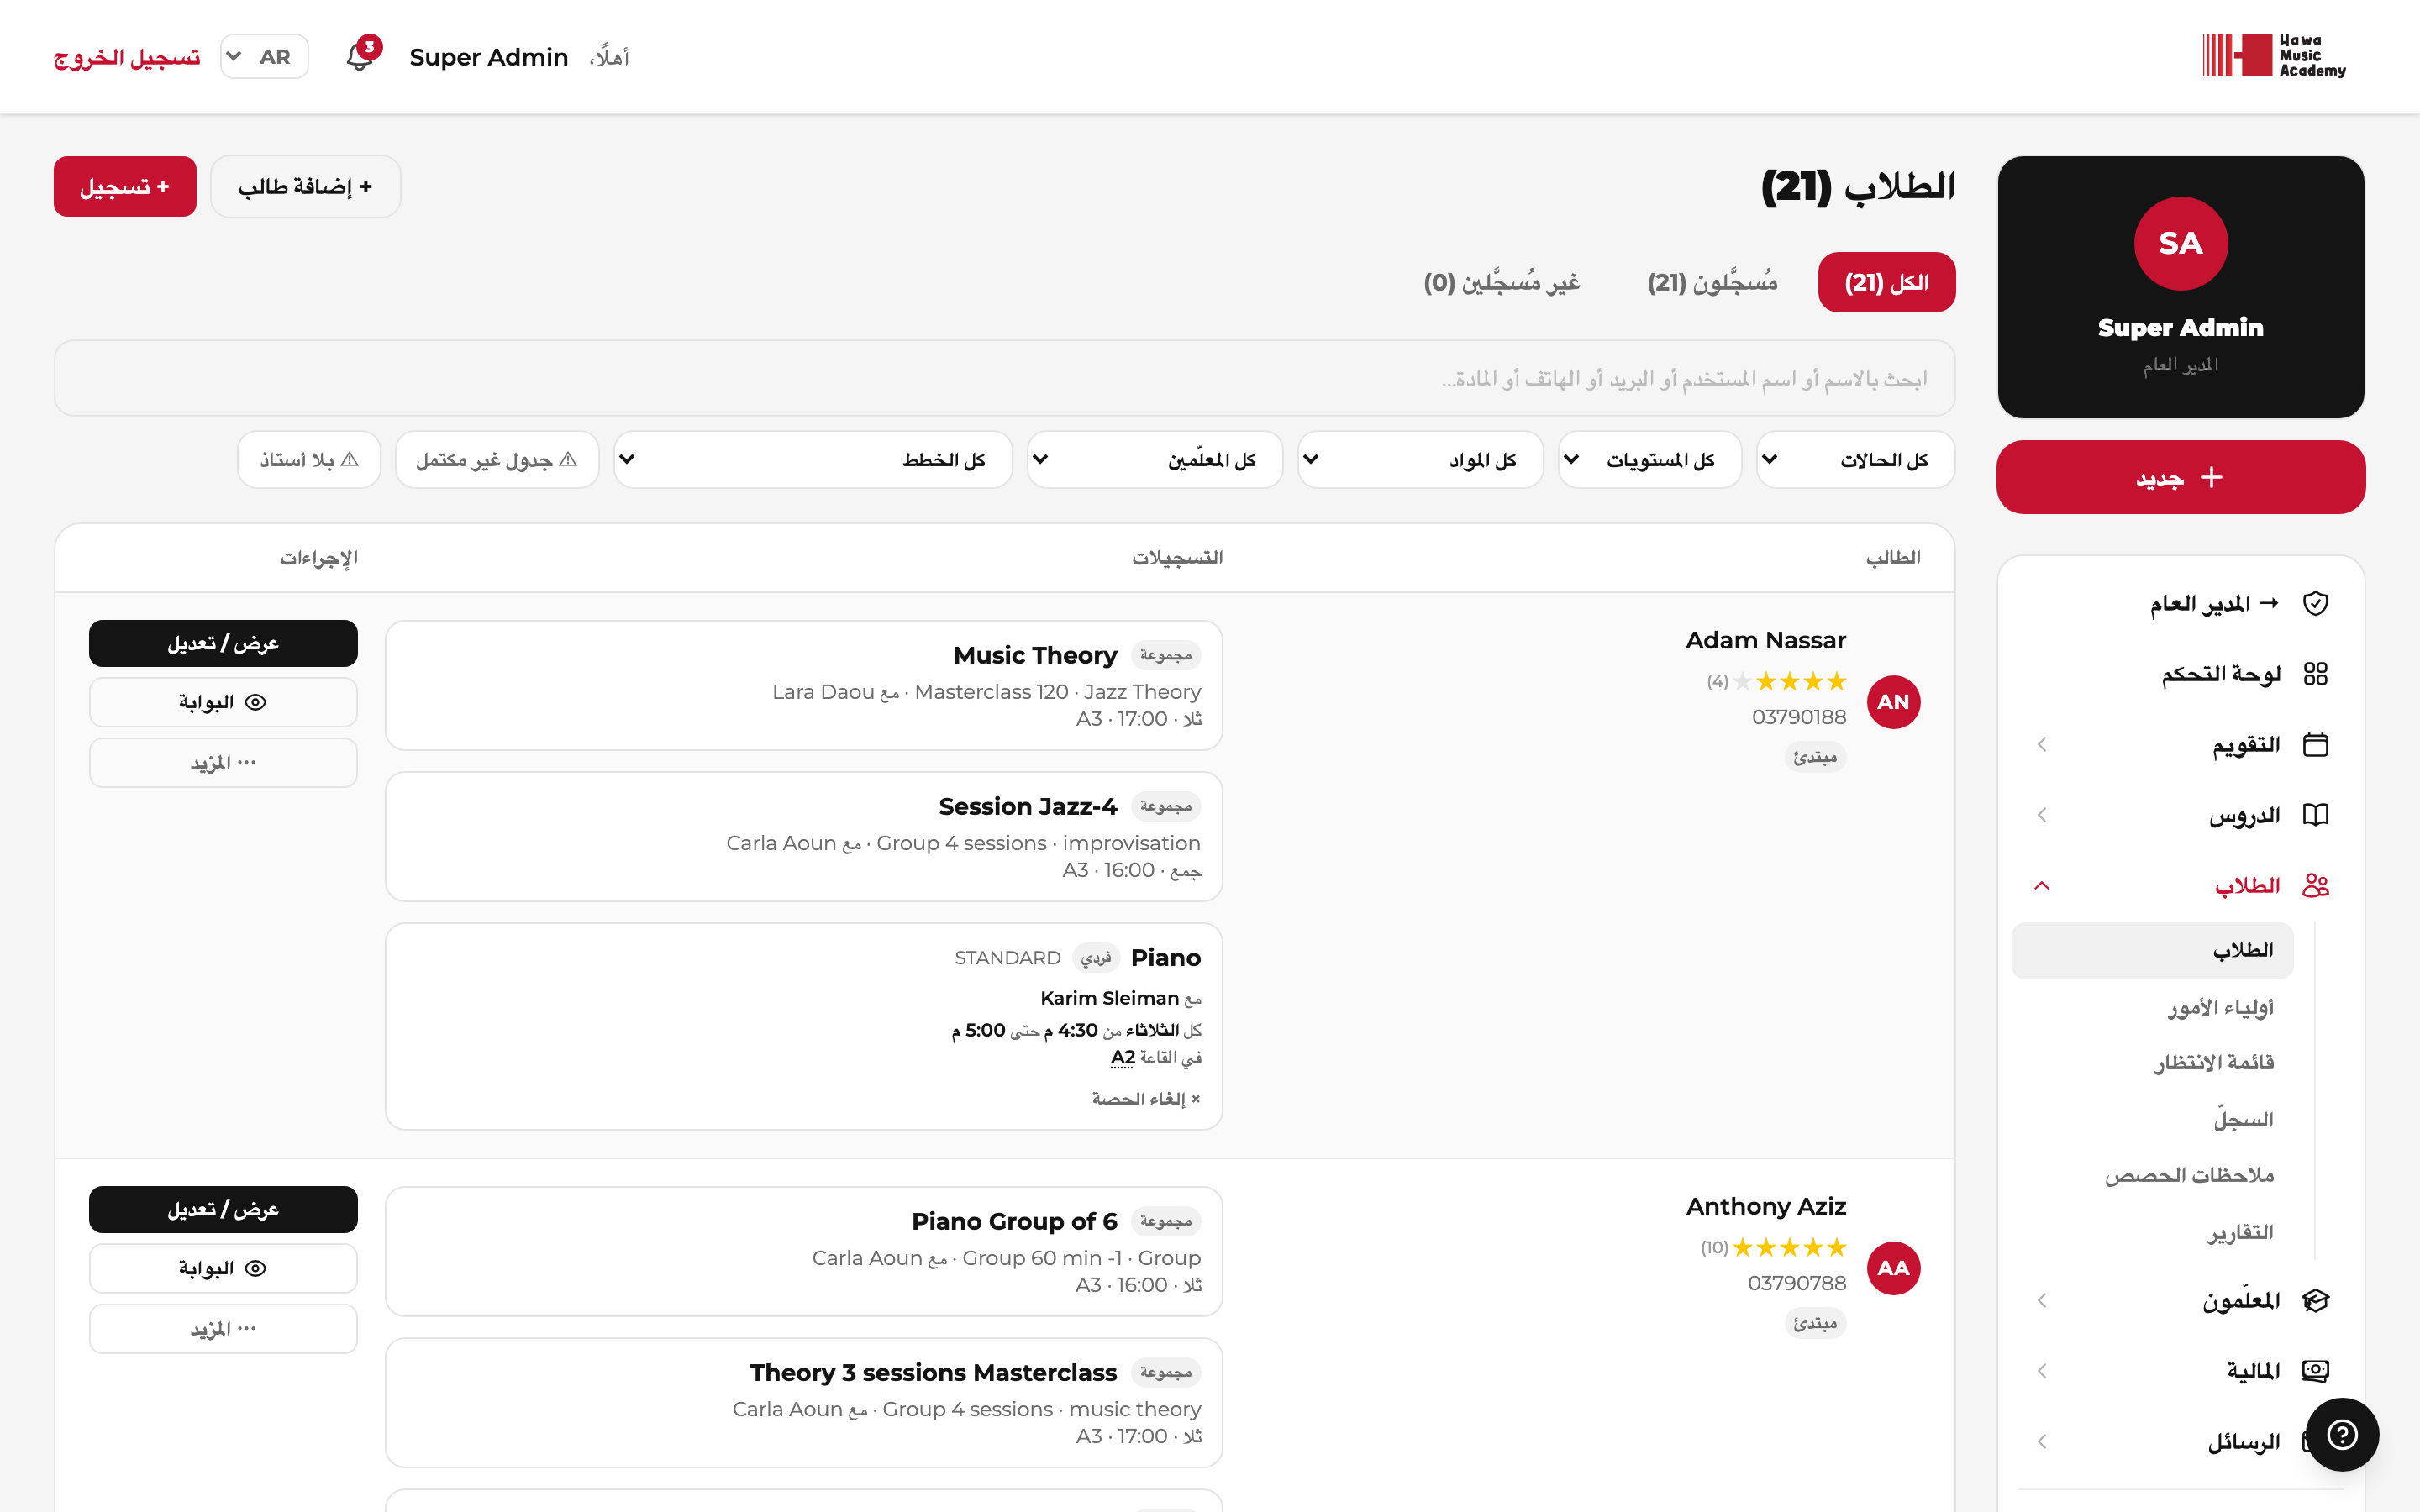2420x1512 pixels.
Task: Open the help question mark button
Action: 2342,1435
